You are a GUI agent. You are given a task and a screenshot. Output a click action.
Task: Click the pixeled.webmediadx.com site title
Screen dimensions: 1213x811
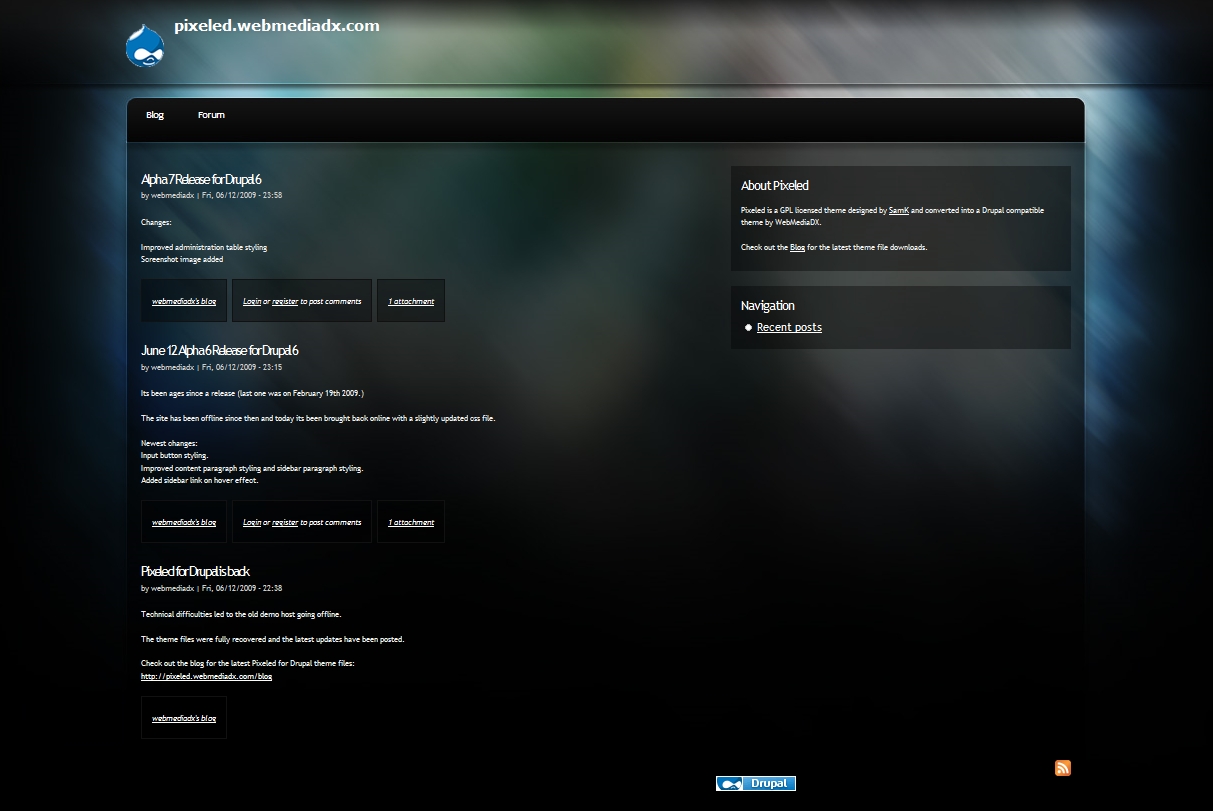[x=276, y=26]
